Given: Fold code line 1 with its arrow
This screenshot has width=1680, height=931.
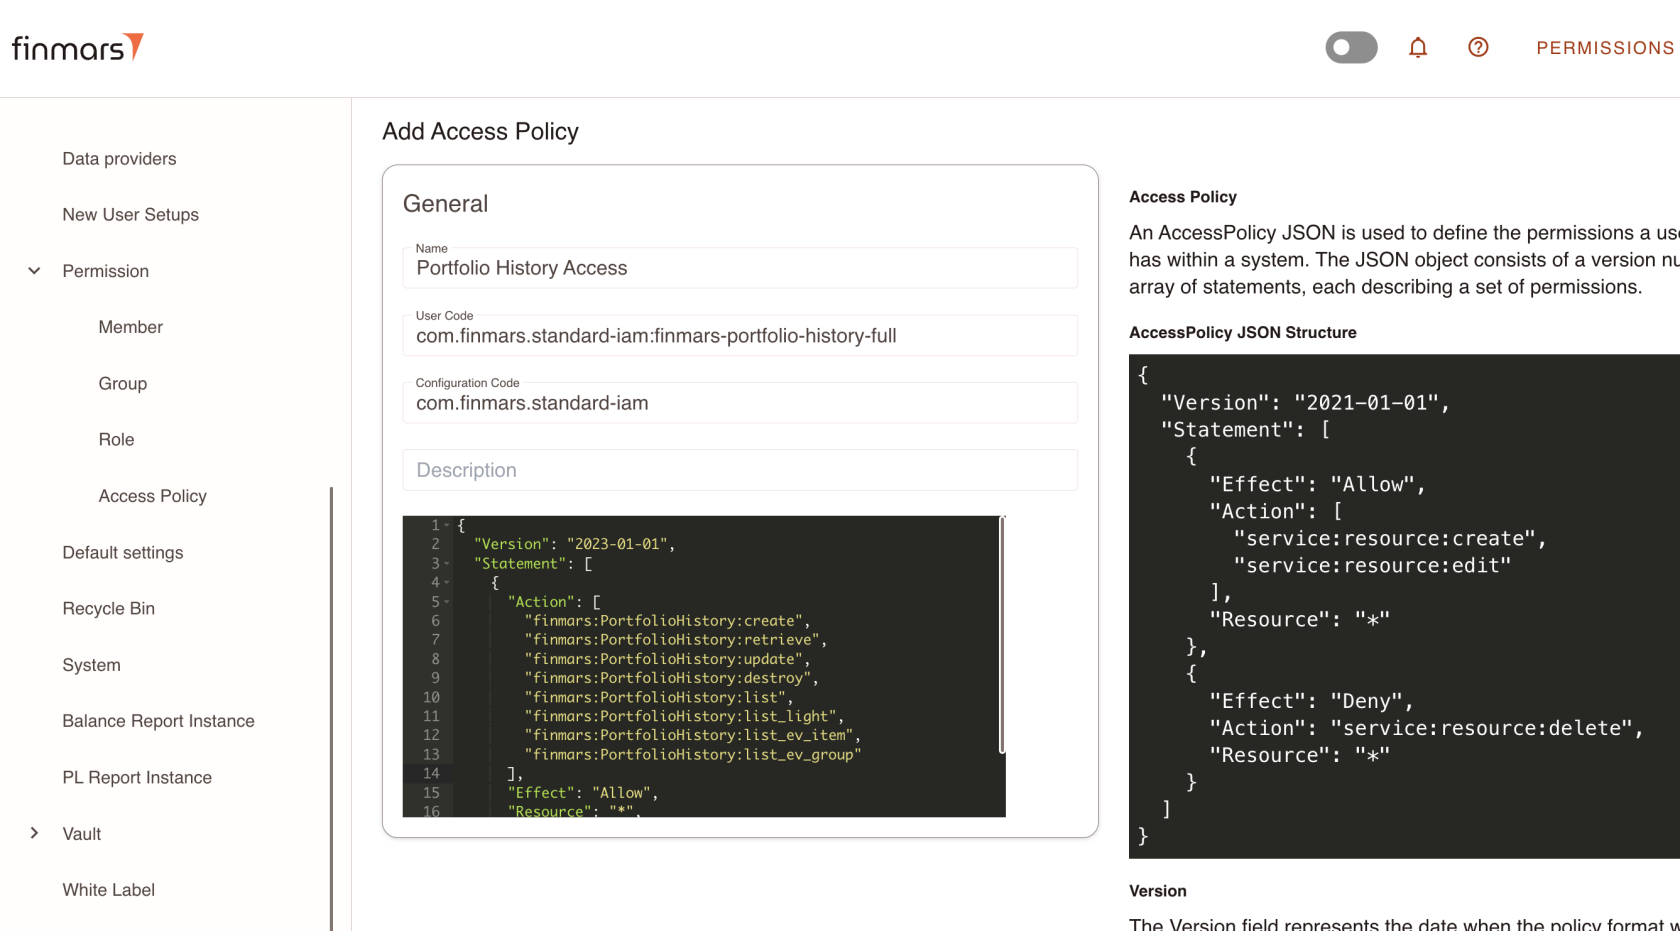Looking at the screenshot, I should (447, 525).
